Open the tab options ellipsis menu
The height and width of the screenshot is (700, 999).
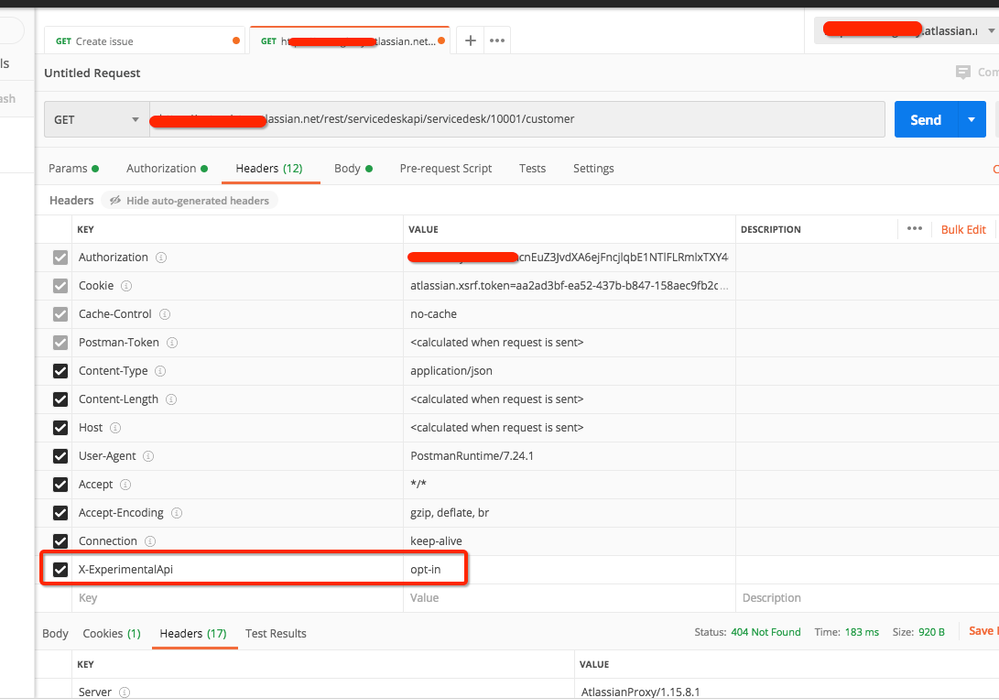tap(497, 41)
